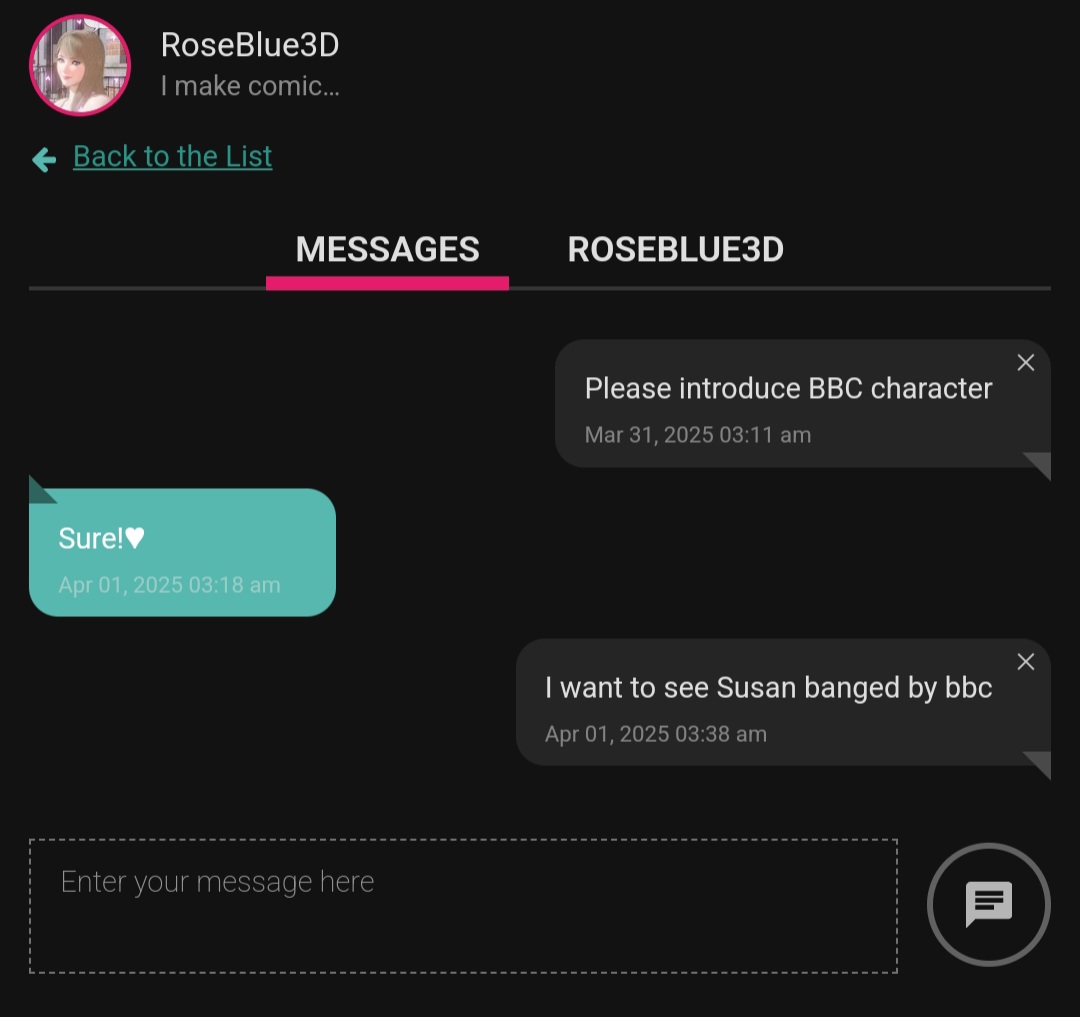The height and width of the screenshot is (1017, 1080).
Task: Click the Apr 01, 2025 03:38 am timestamp
Action: [656, 734]
